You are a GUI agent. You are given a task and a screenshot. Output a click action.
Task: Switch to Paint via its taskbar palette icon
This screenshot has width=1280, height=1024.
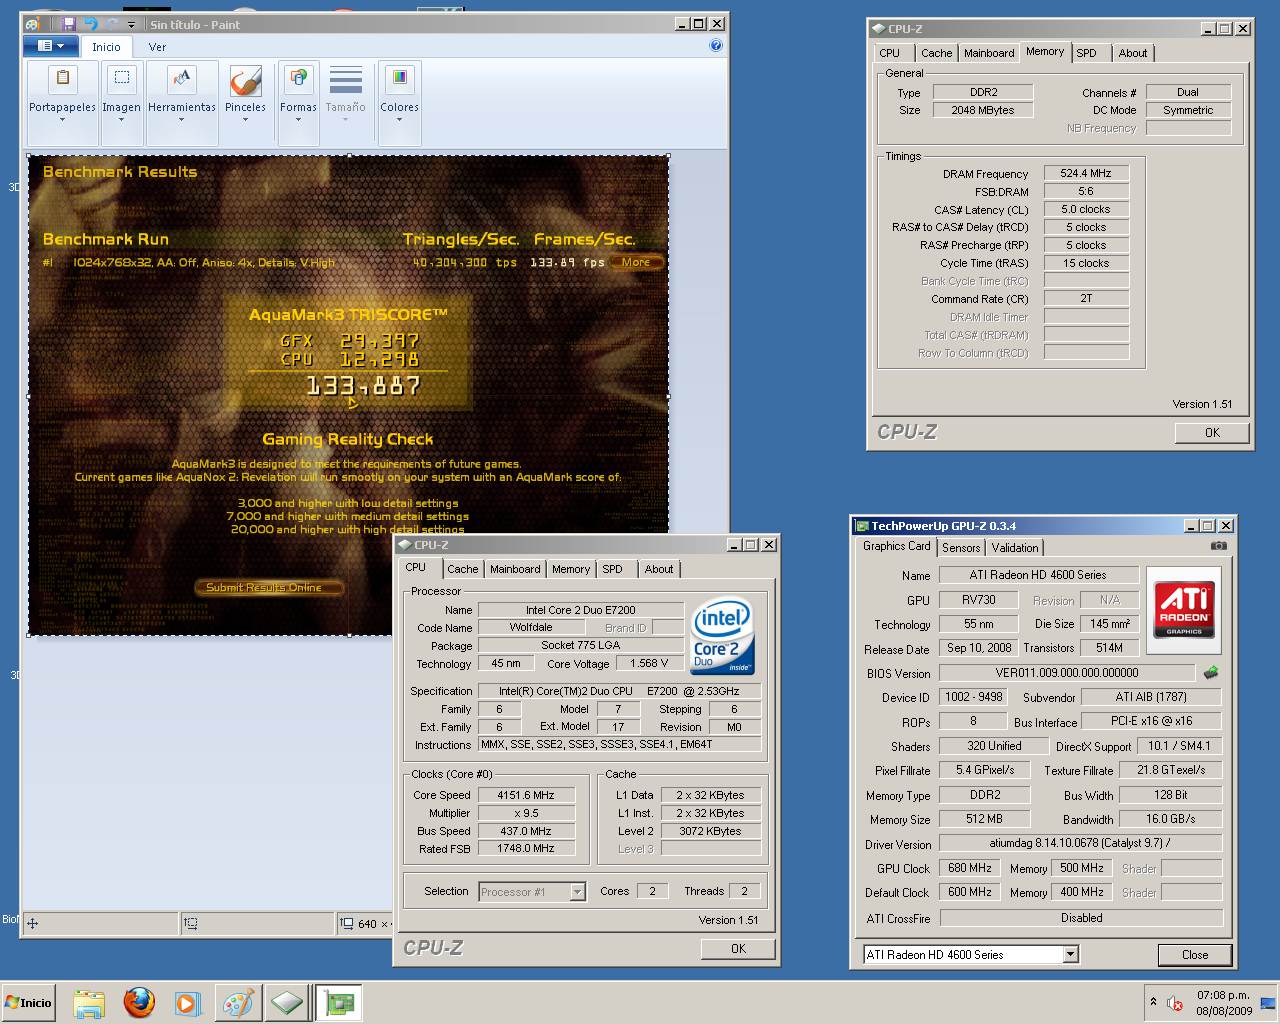click(x=238, y=1003)
